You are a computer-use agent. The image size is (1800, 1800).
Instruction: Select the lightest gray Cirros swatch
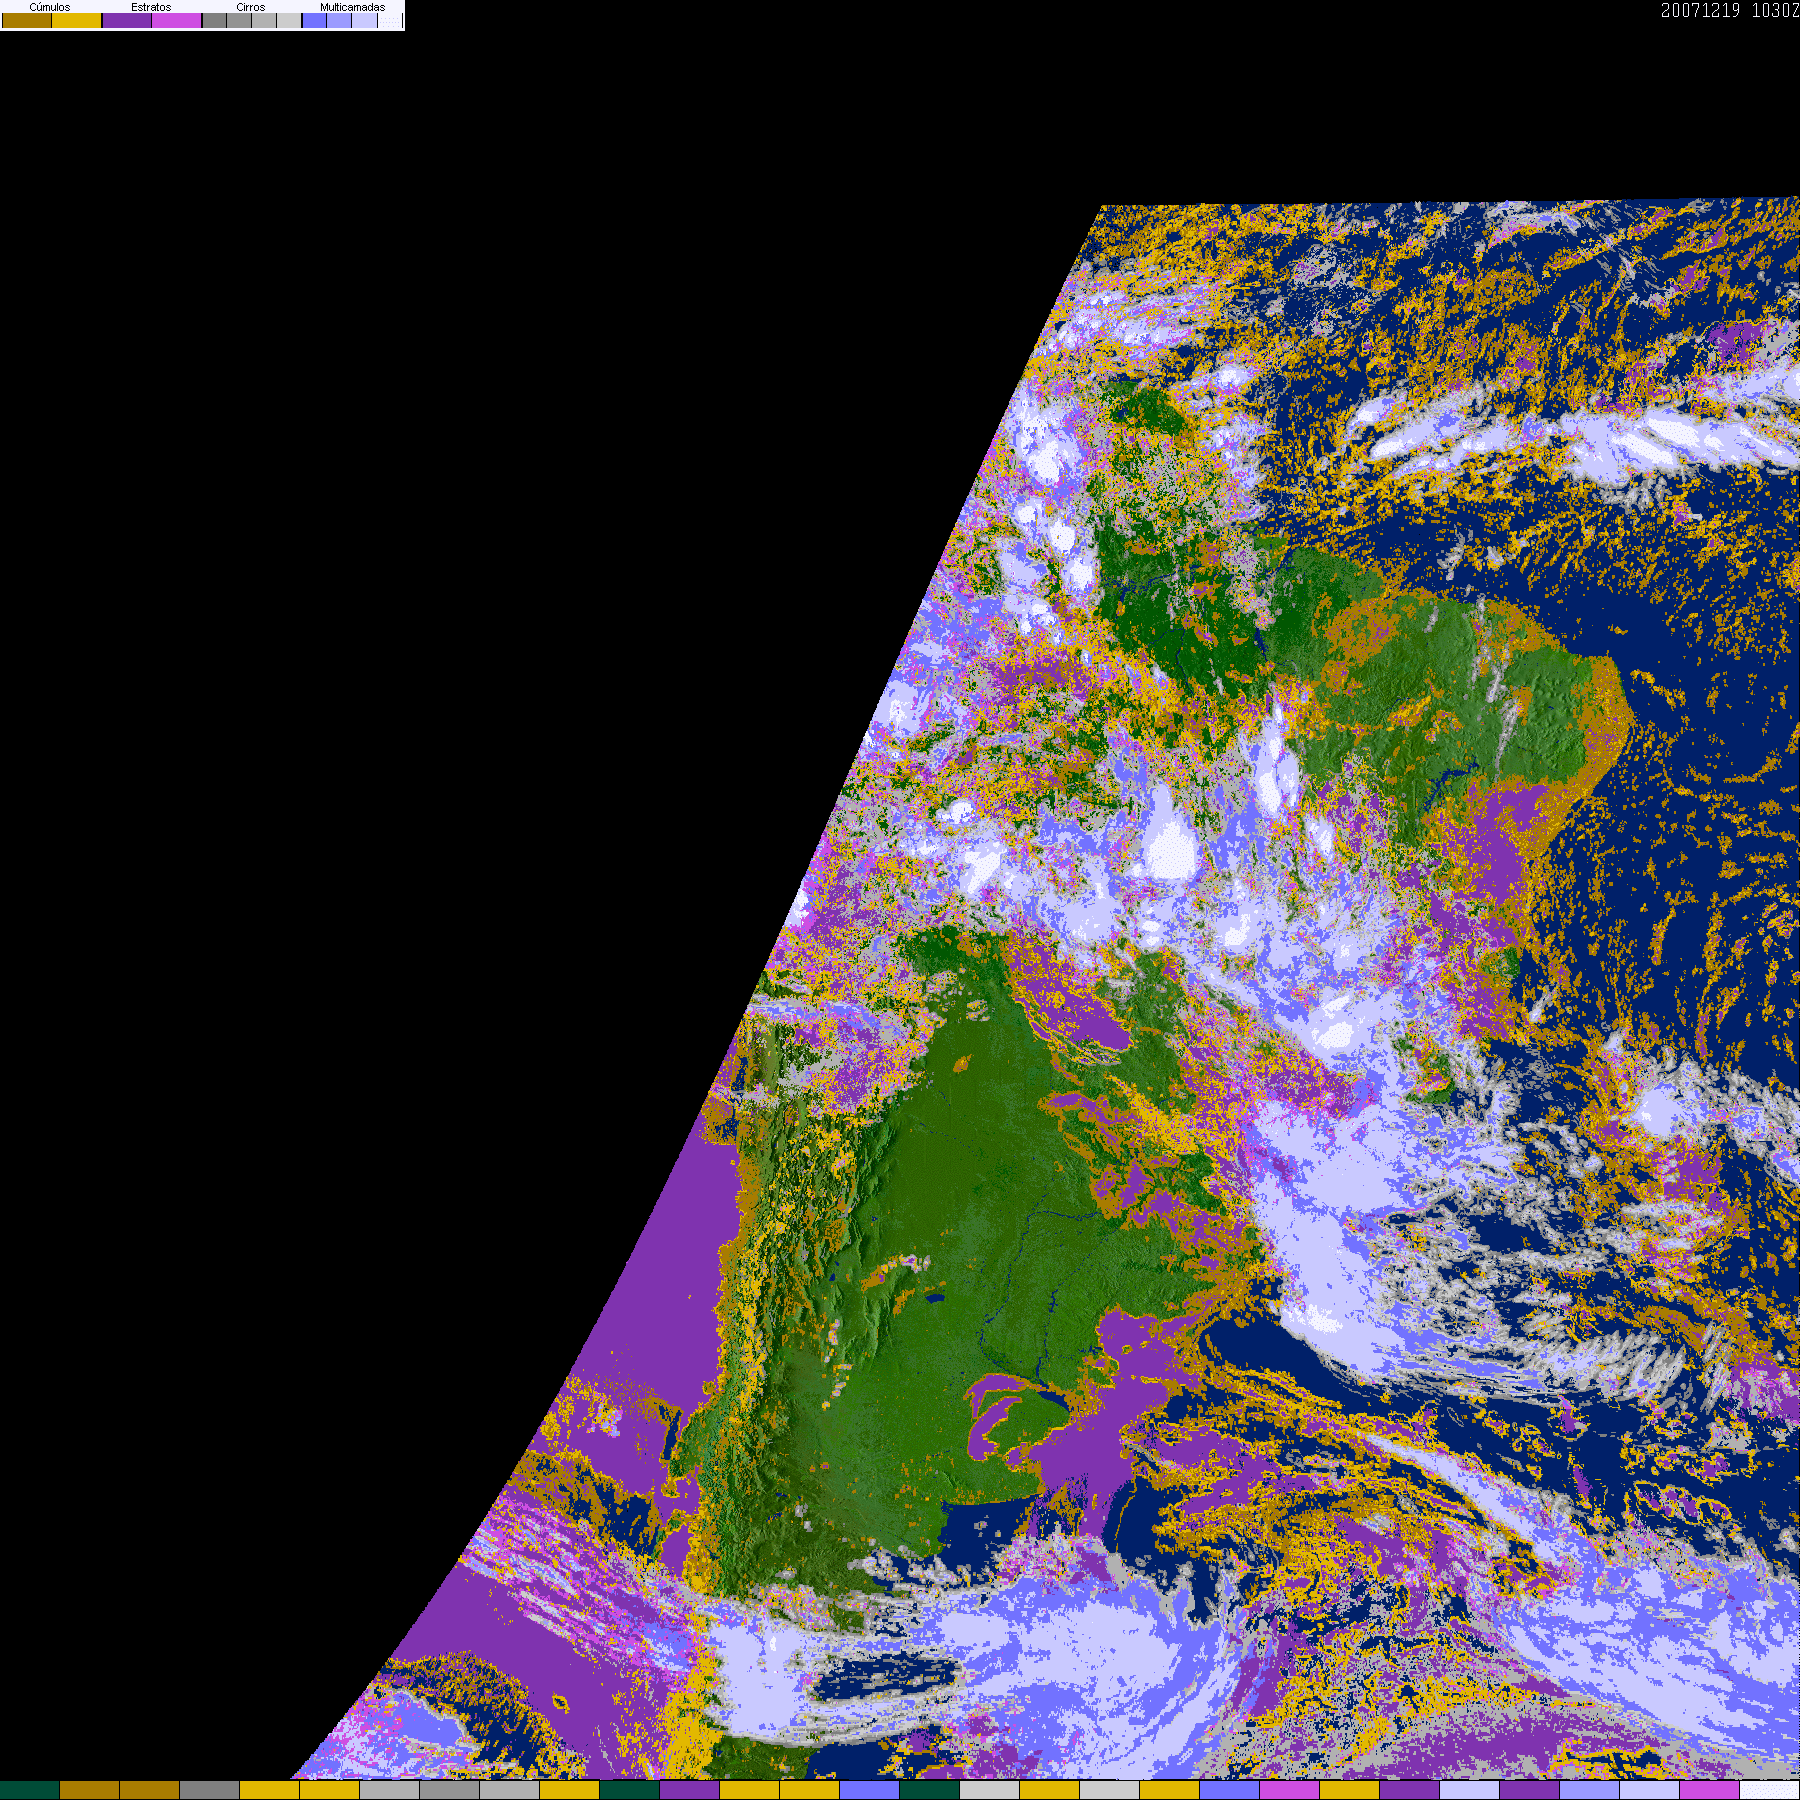(289, 20)
